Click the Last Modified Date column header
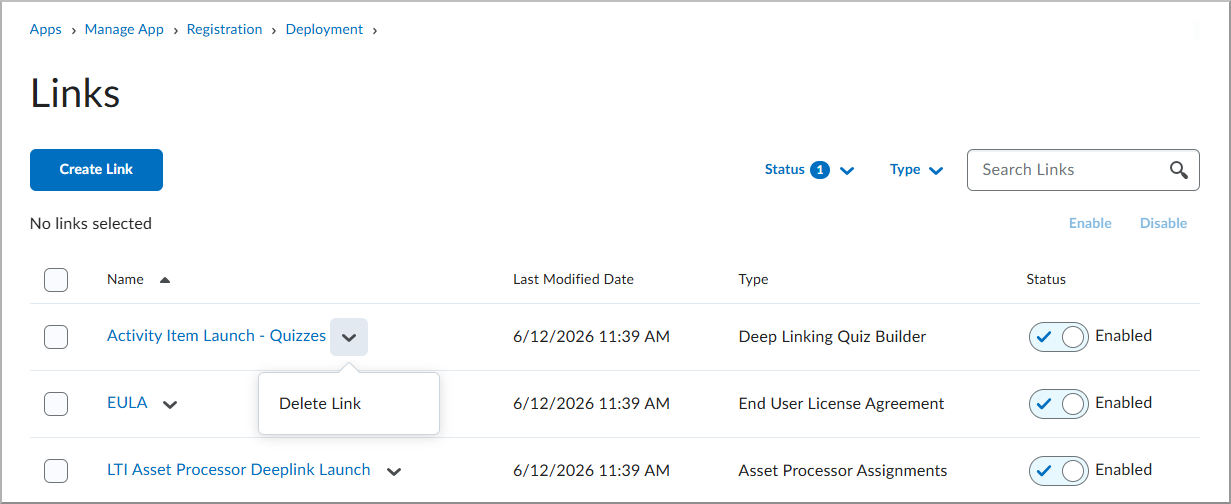This screenshot has width=1231, height=504. (573, 279)
